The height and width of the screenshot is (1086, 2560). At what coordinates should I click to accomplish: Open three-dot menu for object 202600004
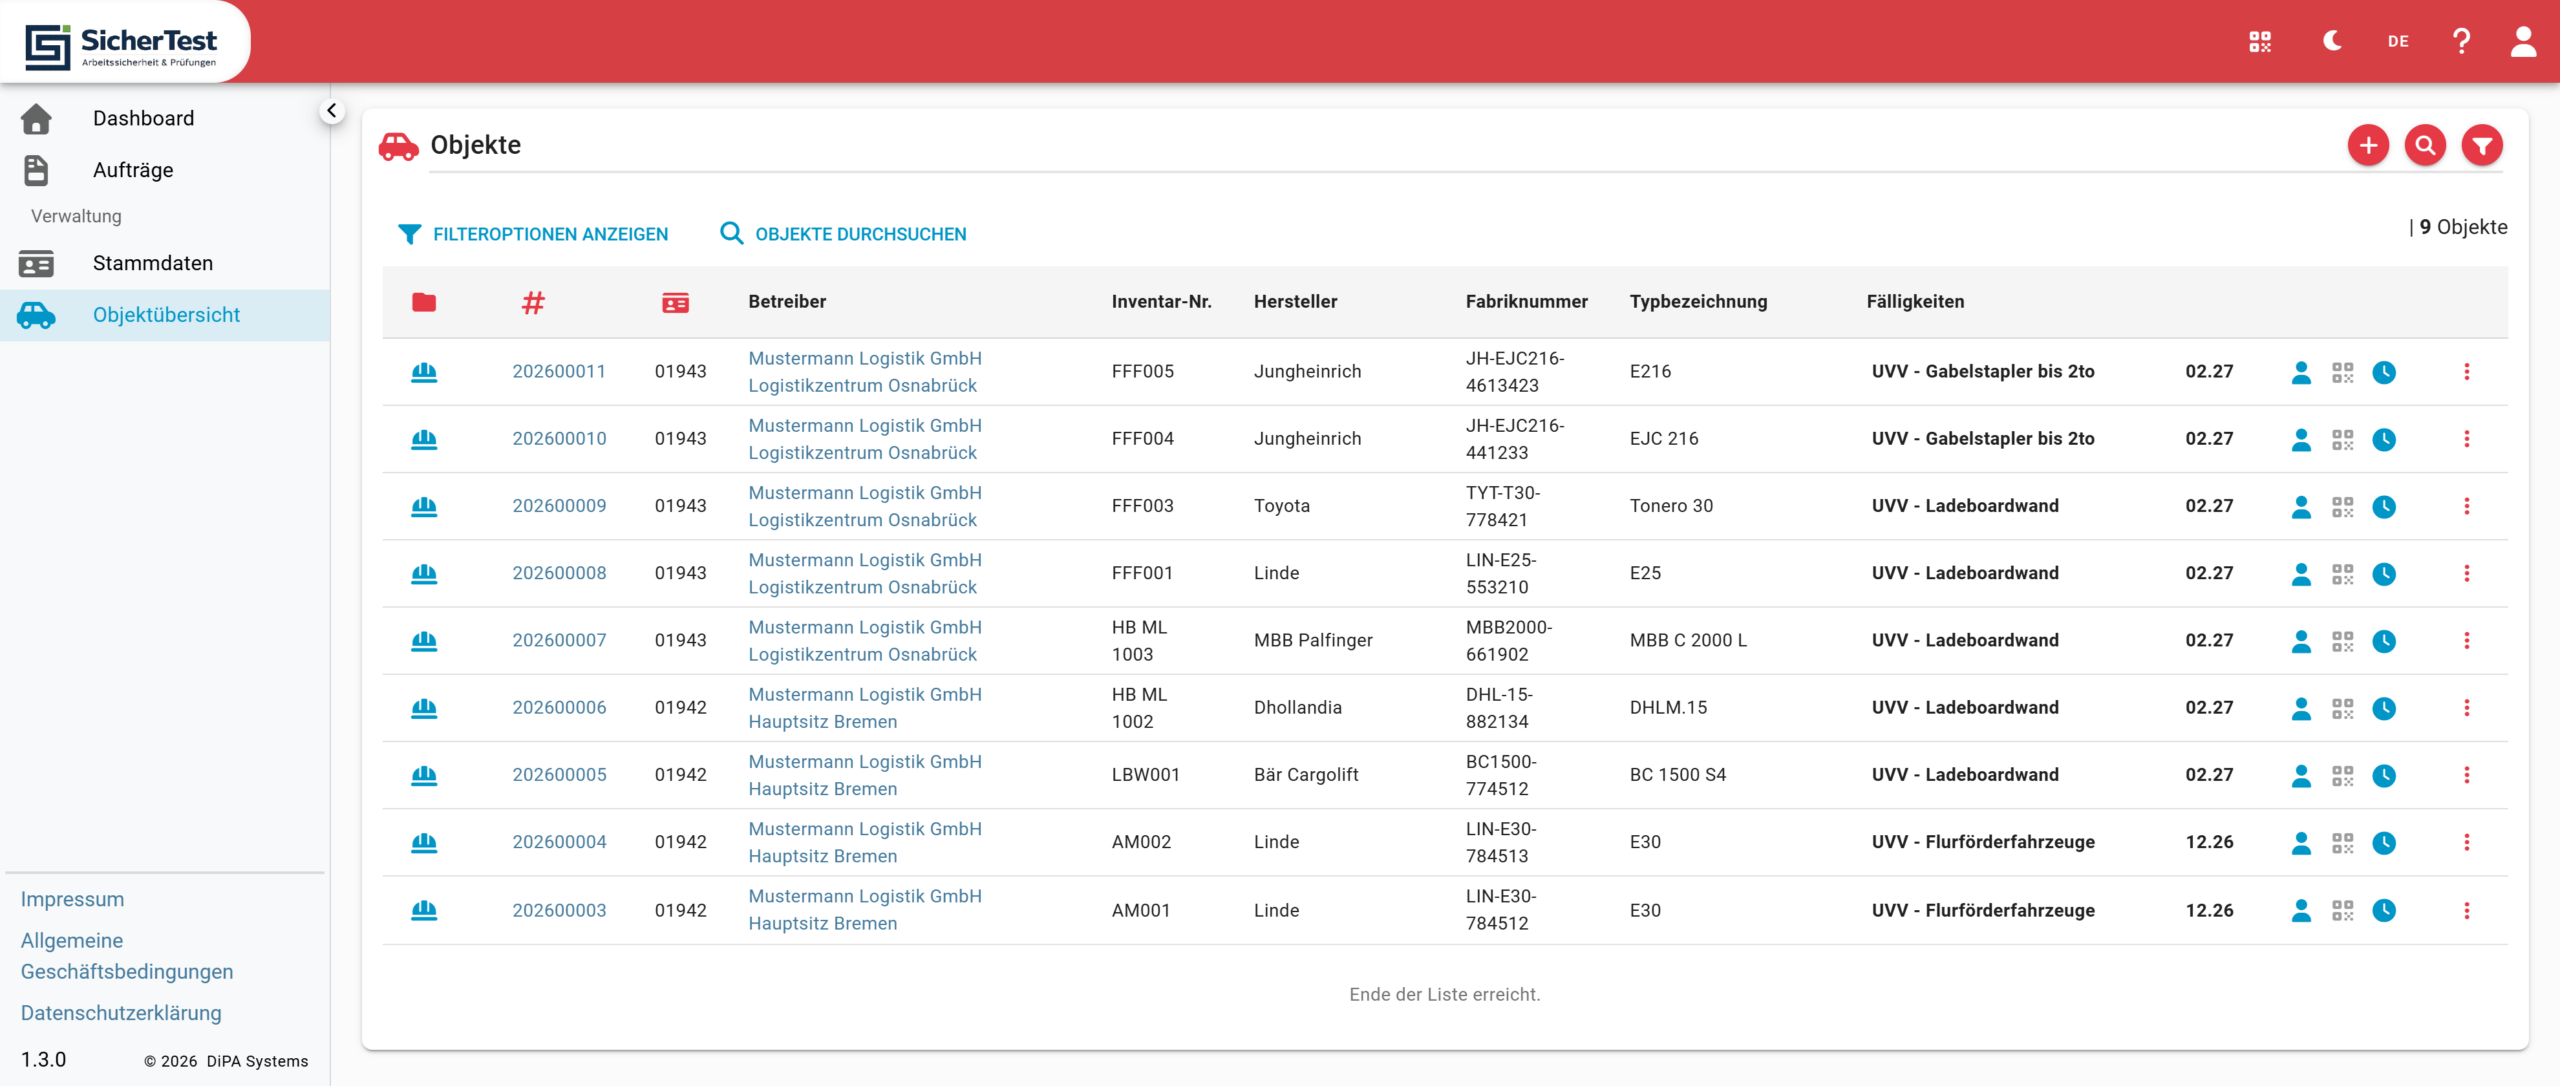(x=2466, y=842)
